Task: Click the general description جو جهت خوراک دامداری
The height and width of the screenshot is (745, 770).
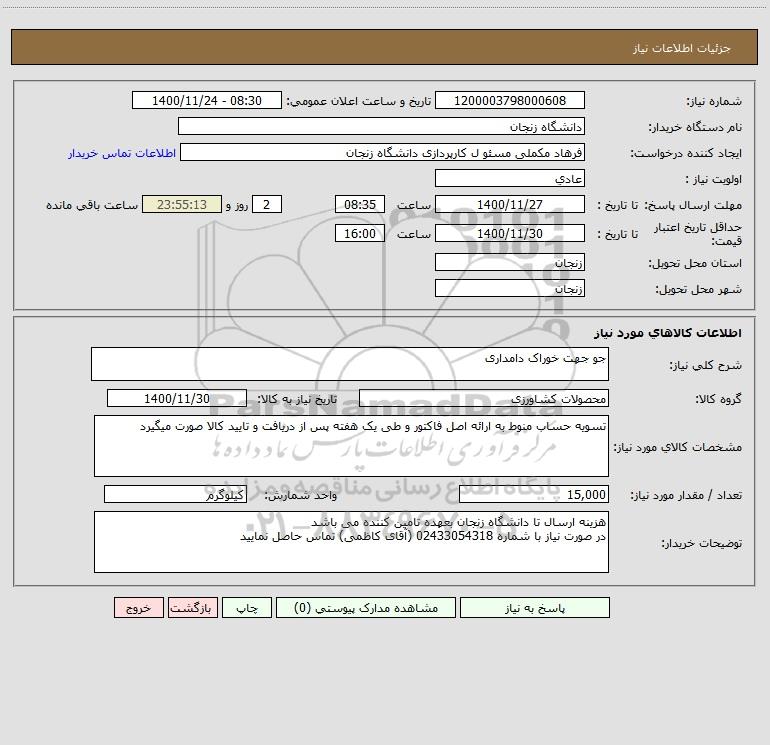Action: point(350,364)
